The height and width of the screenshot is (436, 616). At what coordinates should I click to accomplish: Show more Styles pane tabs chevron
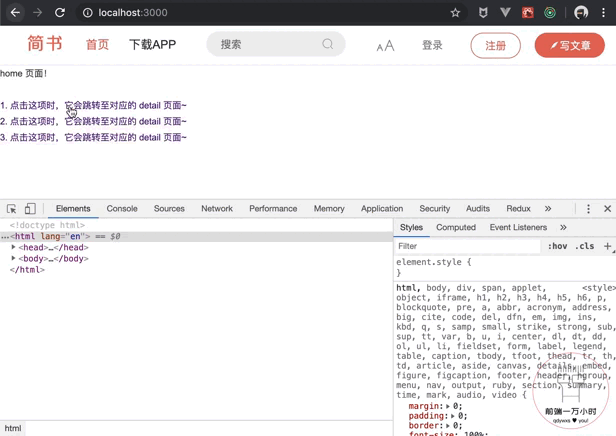click(x=563, y=227)
